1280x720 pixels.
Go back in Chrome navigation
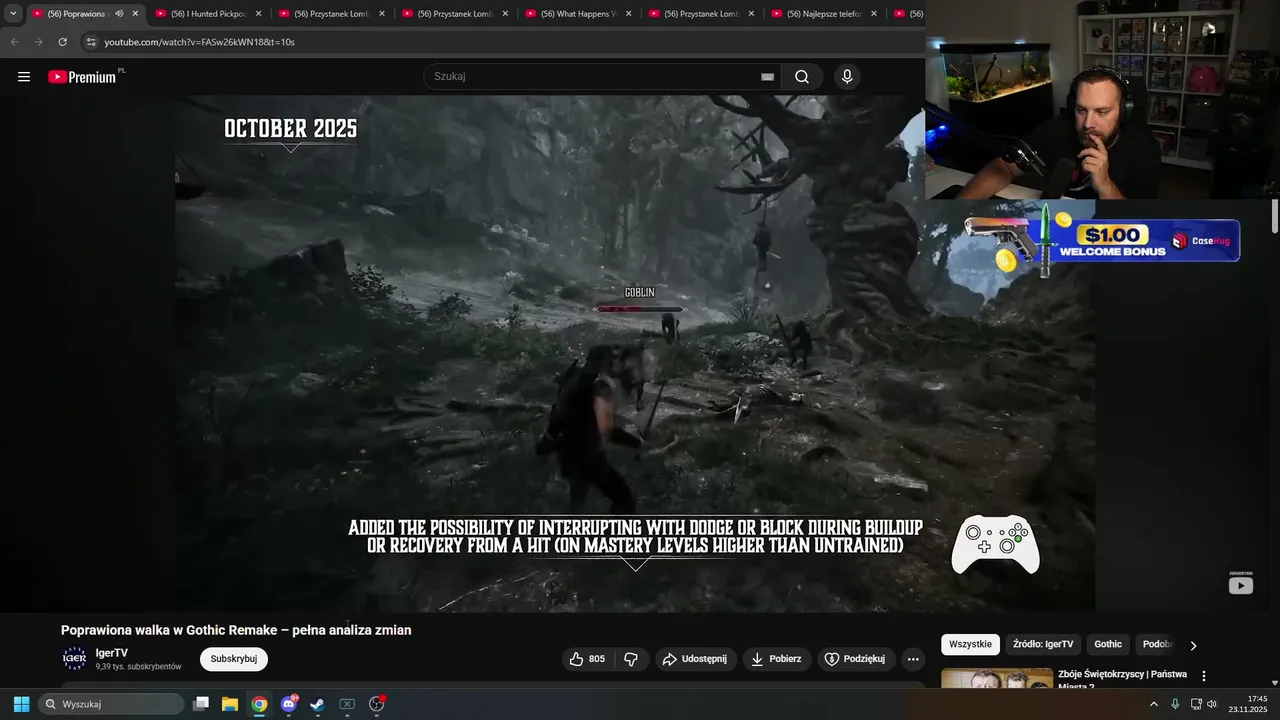click(x=14, y=42)
